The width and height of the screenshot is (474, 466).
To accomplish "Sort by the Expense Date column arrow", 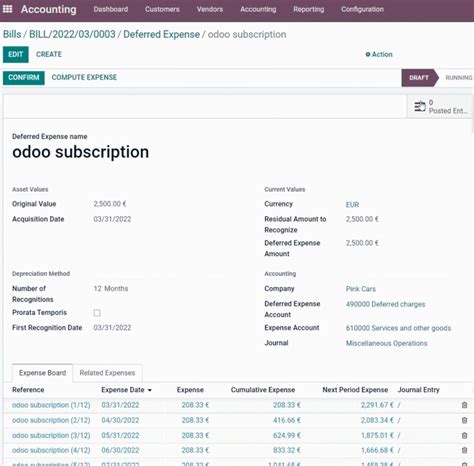I will pyautogui.click(x=150, y=390).
